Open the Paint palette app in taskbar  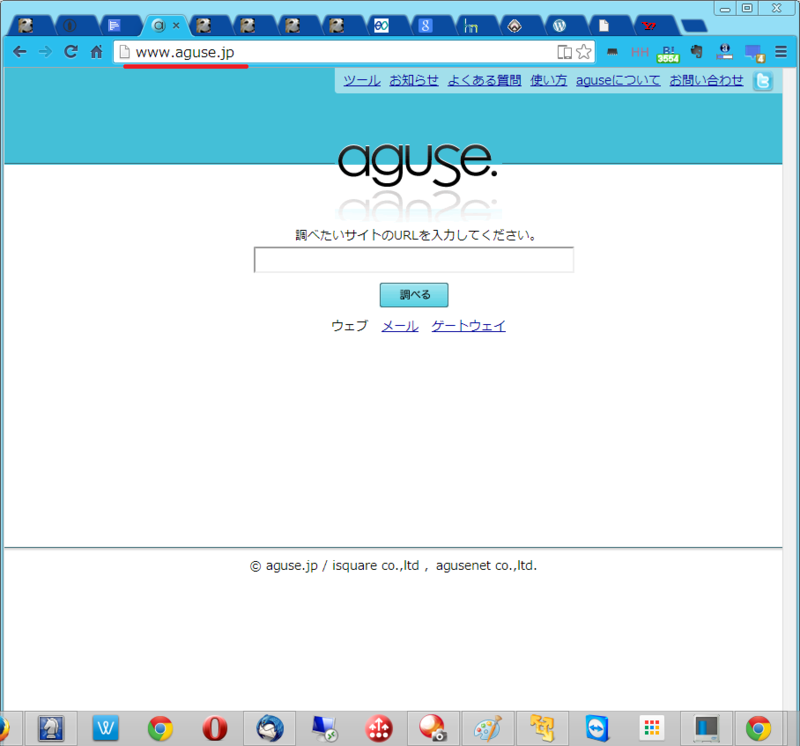coord(488,728)
